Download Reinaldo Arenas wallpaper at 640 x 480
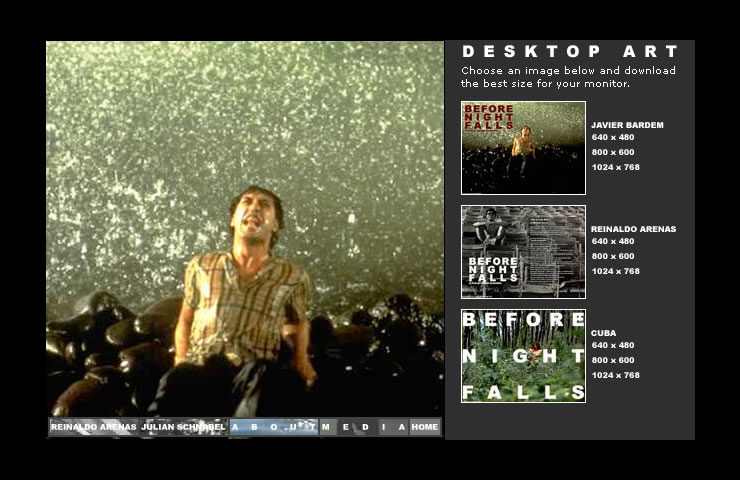The height and width of the screenshot is (480, 740). [613, 241]
